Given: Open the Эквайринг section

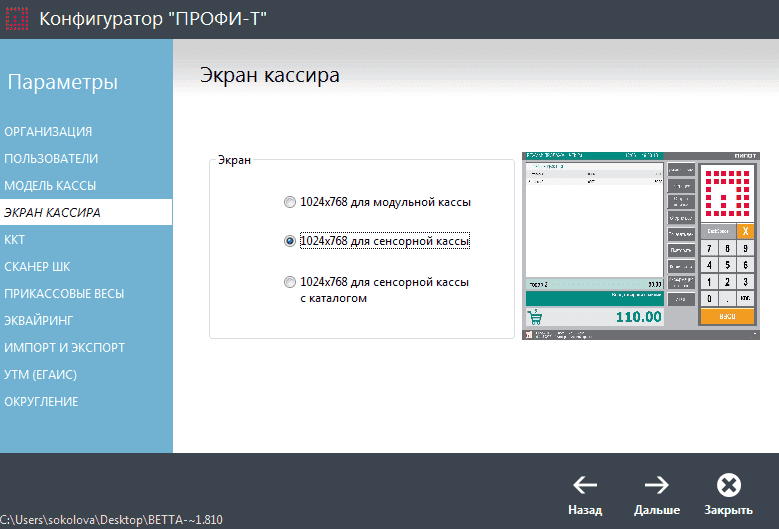Looking at the screenshot, I should tap(39, 320).
